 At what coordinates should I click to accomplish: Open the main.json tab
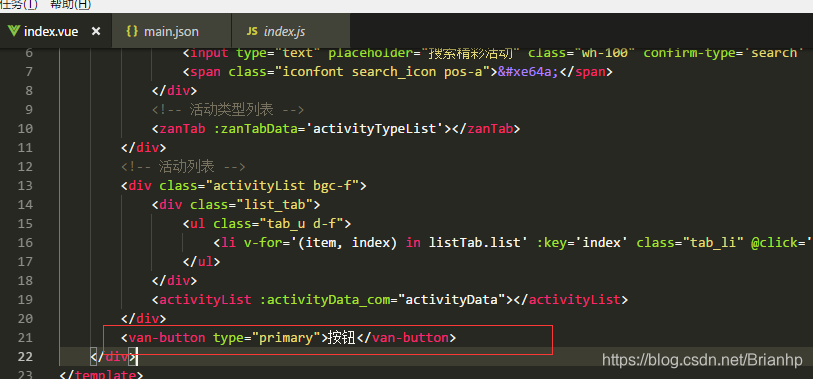172,31
